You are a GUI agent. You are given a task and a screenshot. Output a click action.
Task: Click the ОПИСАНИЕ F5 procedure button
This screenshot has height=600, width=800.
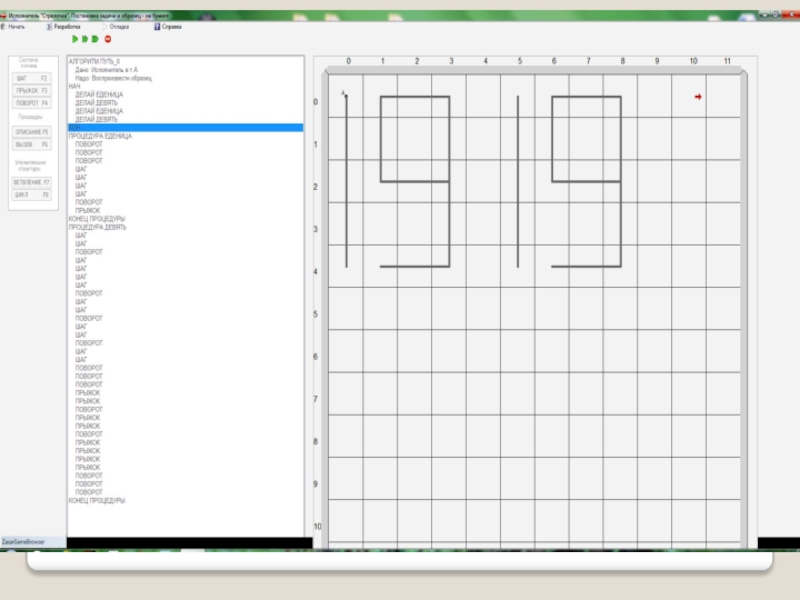31,131
